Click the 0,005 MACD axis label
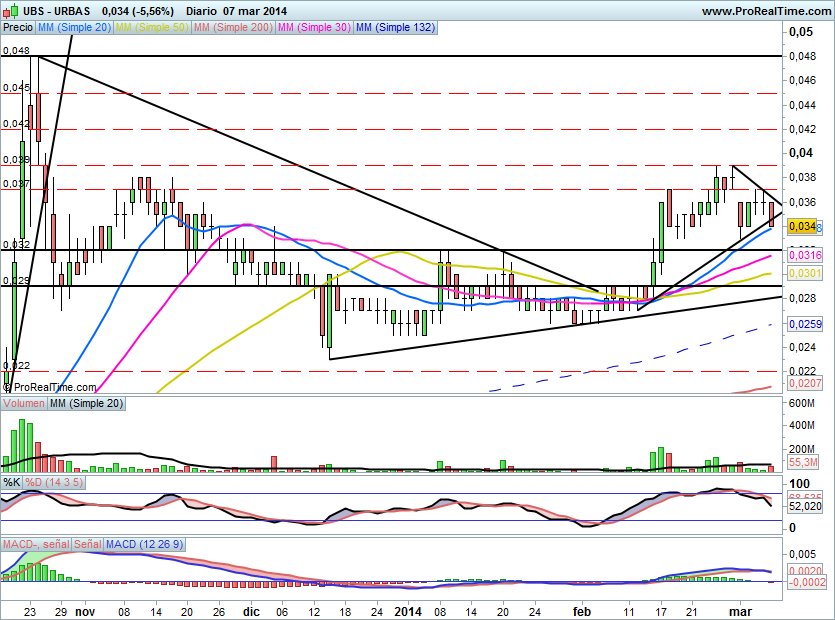This screenshot has height=620, width=835. pyautogui.click(x=803, y=554)
